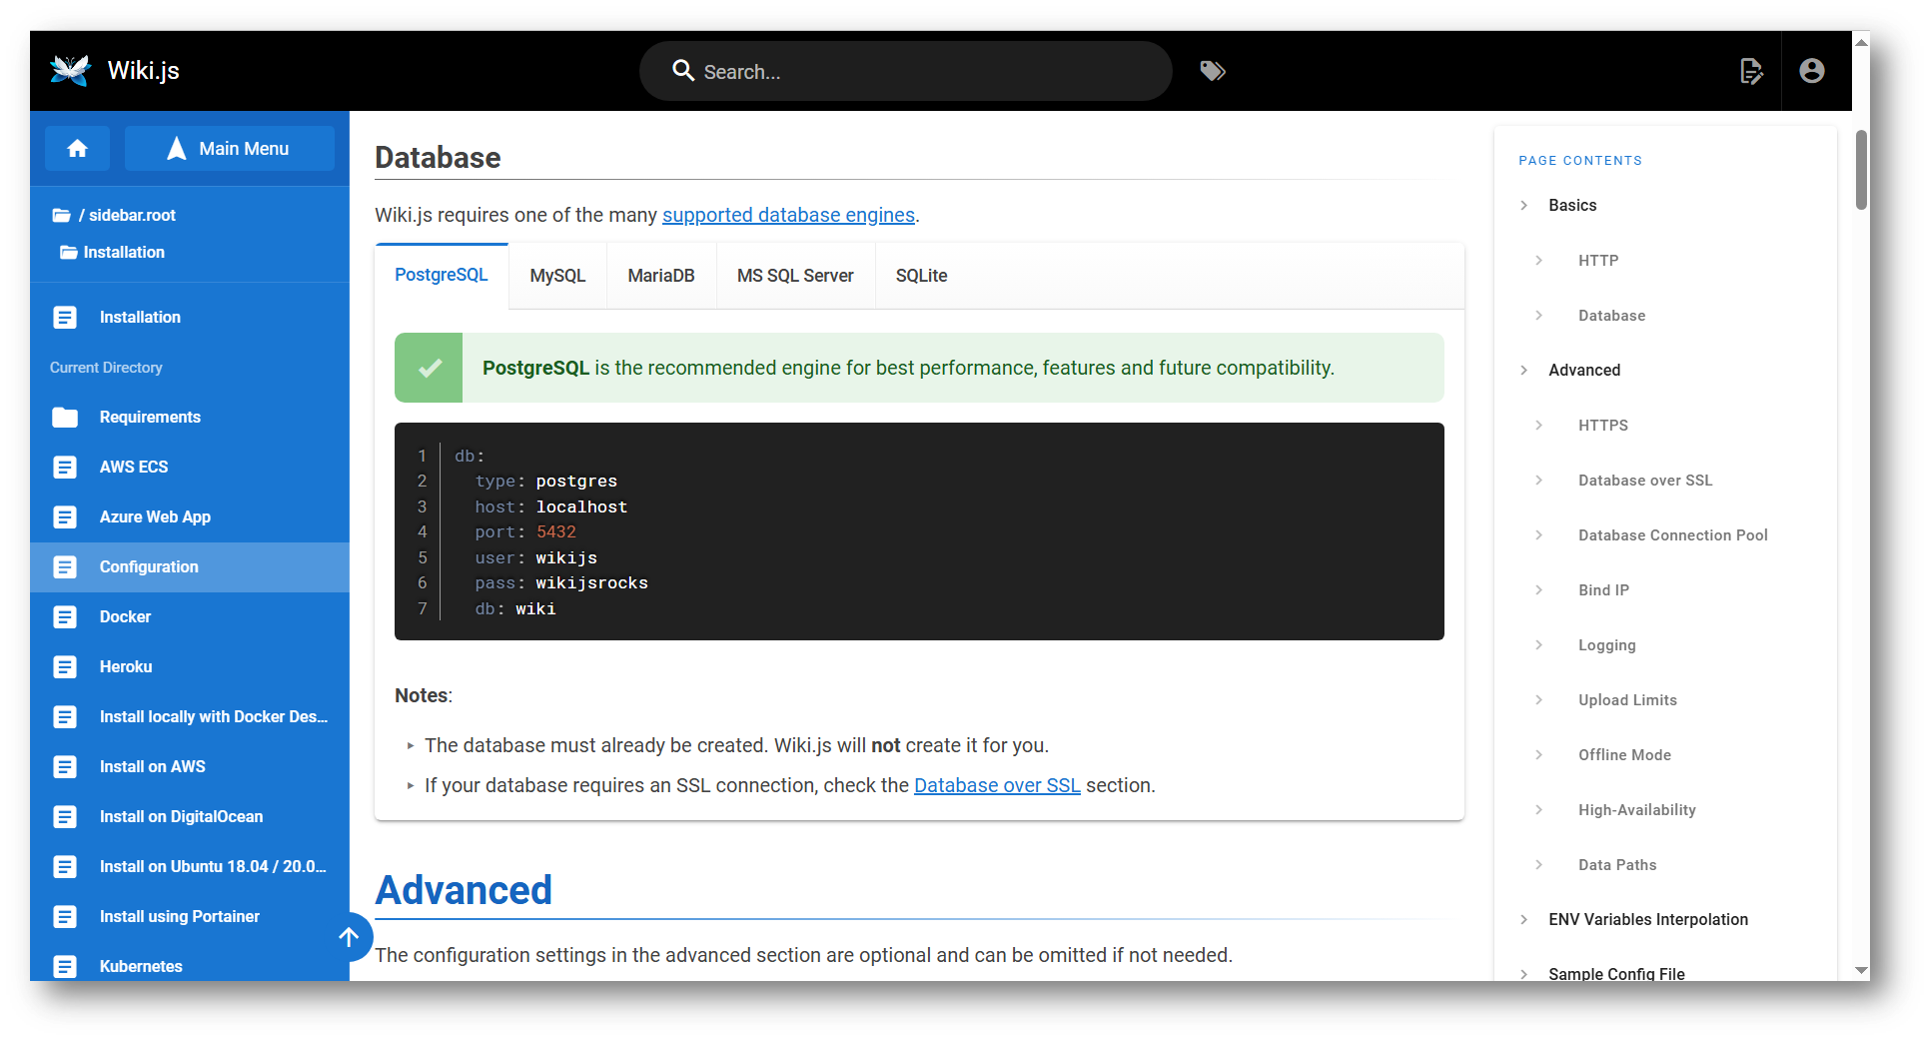This screenshot has width=1929, height=1040.
Task: Click the Install on AWS document icon
Action: [x=65, y=767]
